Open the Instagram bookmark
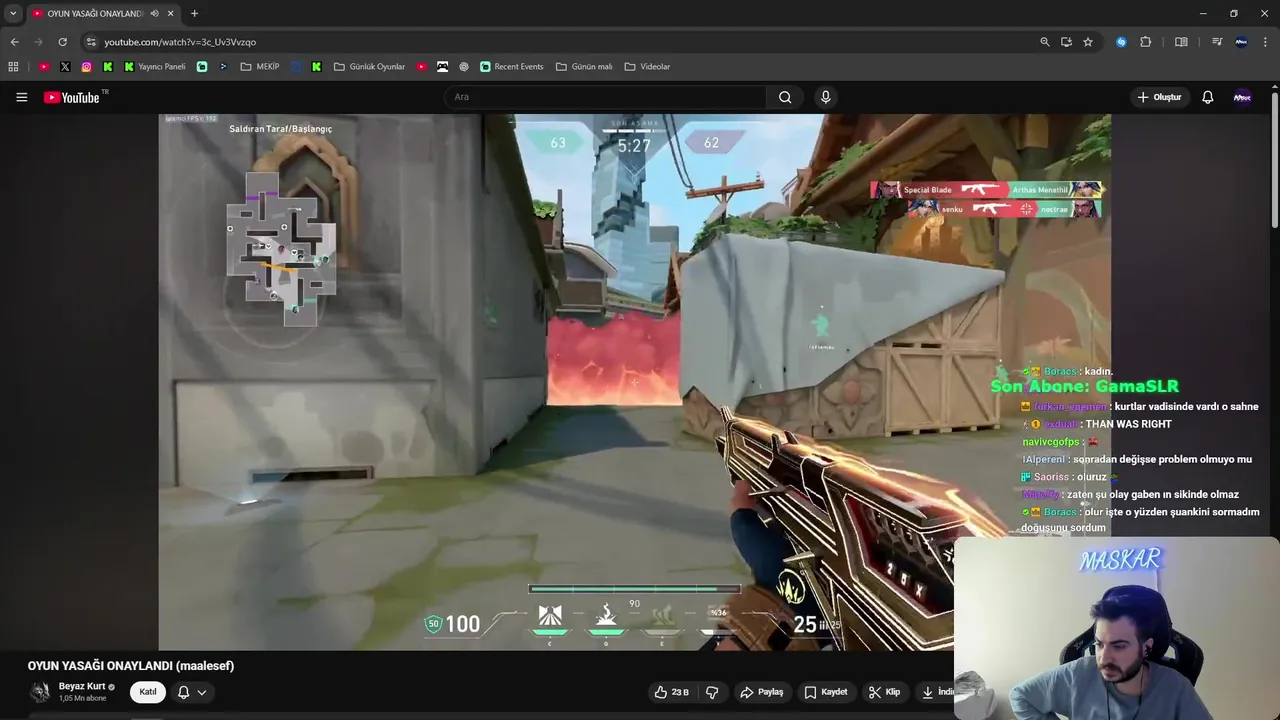Image resolution: width=1280 pixels, height=720 pixels. 86,67
